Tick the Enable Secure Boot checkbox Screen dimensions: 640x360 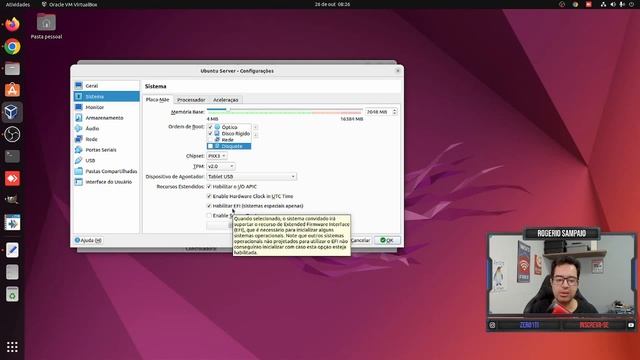[209, 216]
